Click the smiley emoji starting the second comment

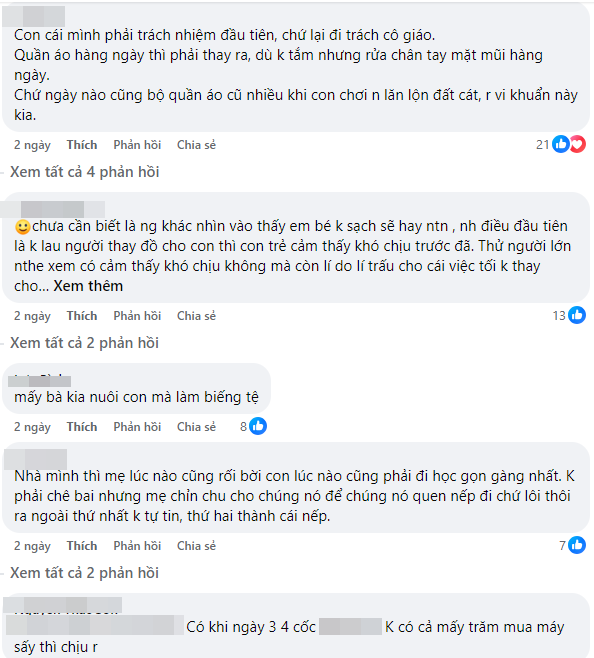pos(23,227)
